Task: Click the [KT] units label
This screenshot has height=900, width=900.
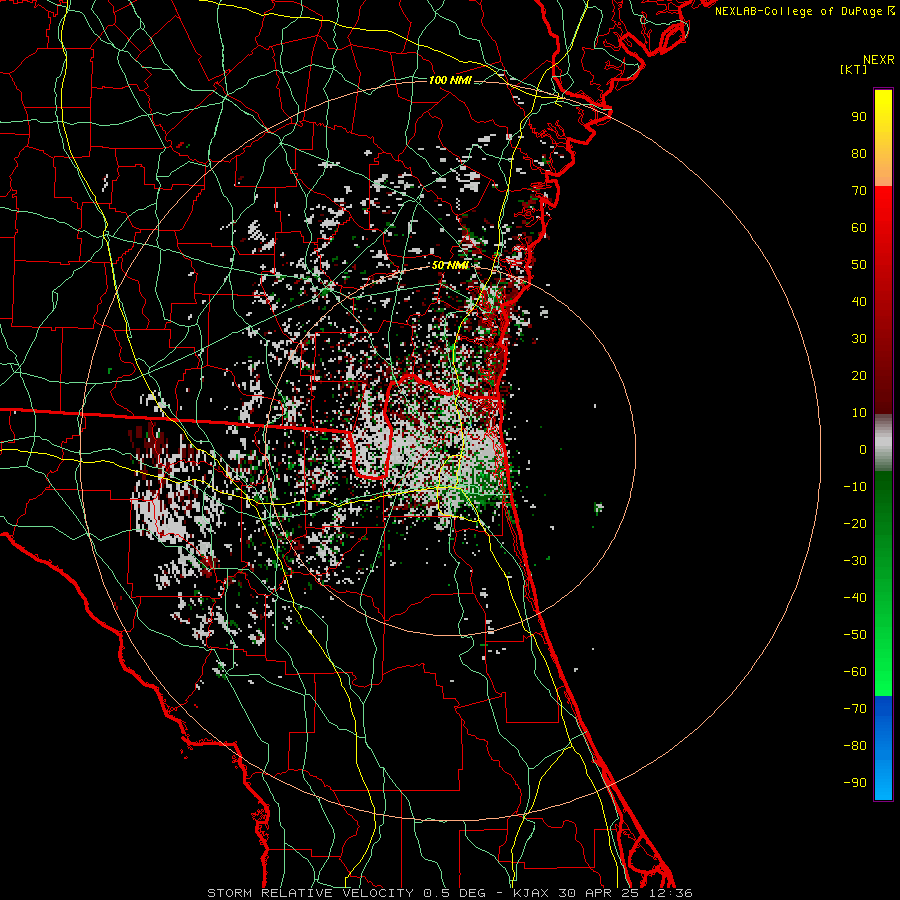Action: (x=854, y=69)
